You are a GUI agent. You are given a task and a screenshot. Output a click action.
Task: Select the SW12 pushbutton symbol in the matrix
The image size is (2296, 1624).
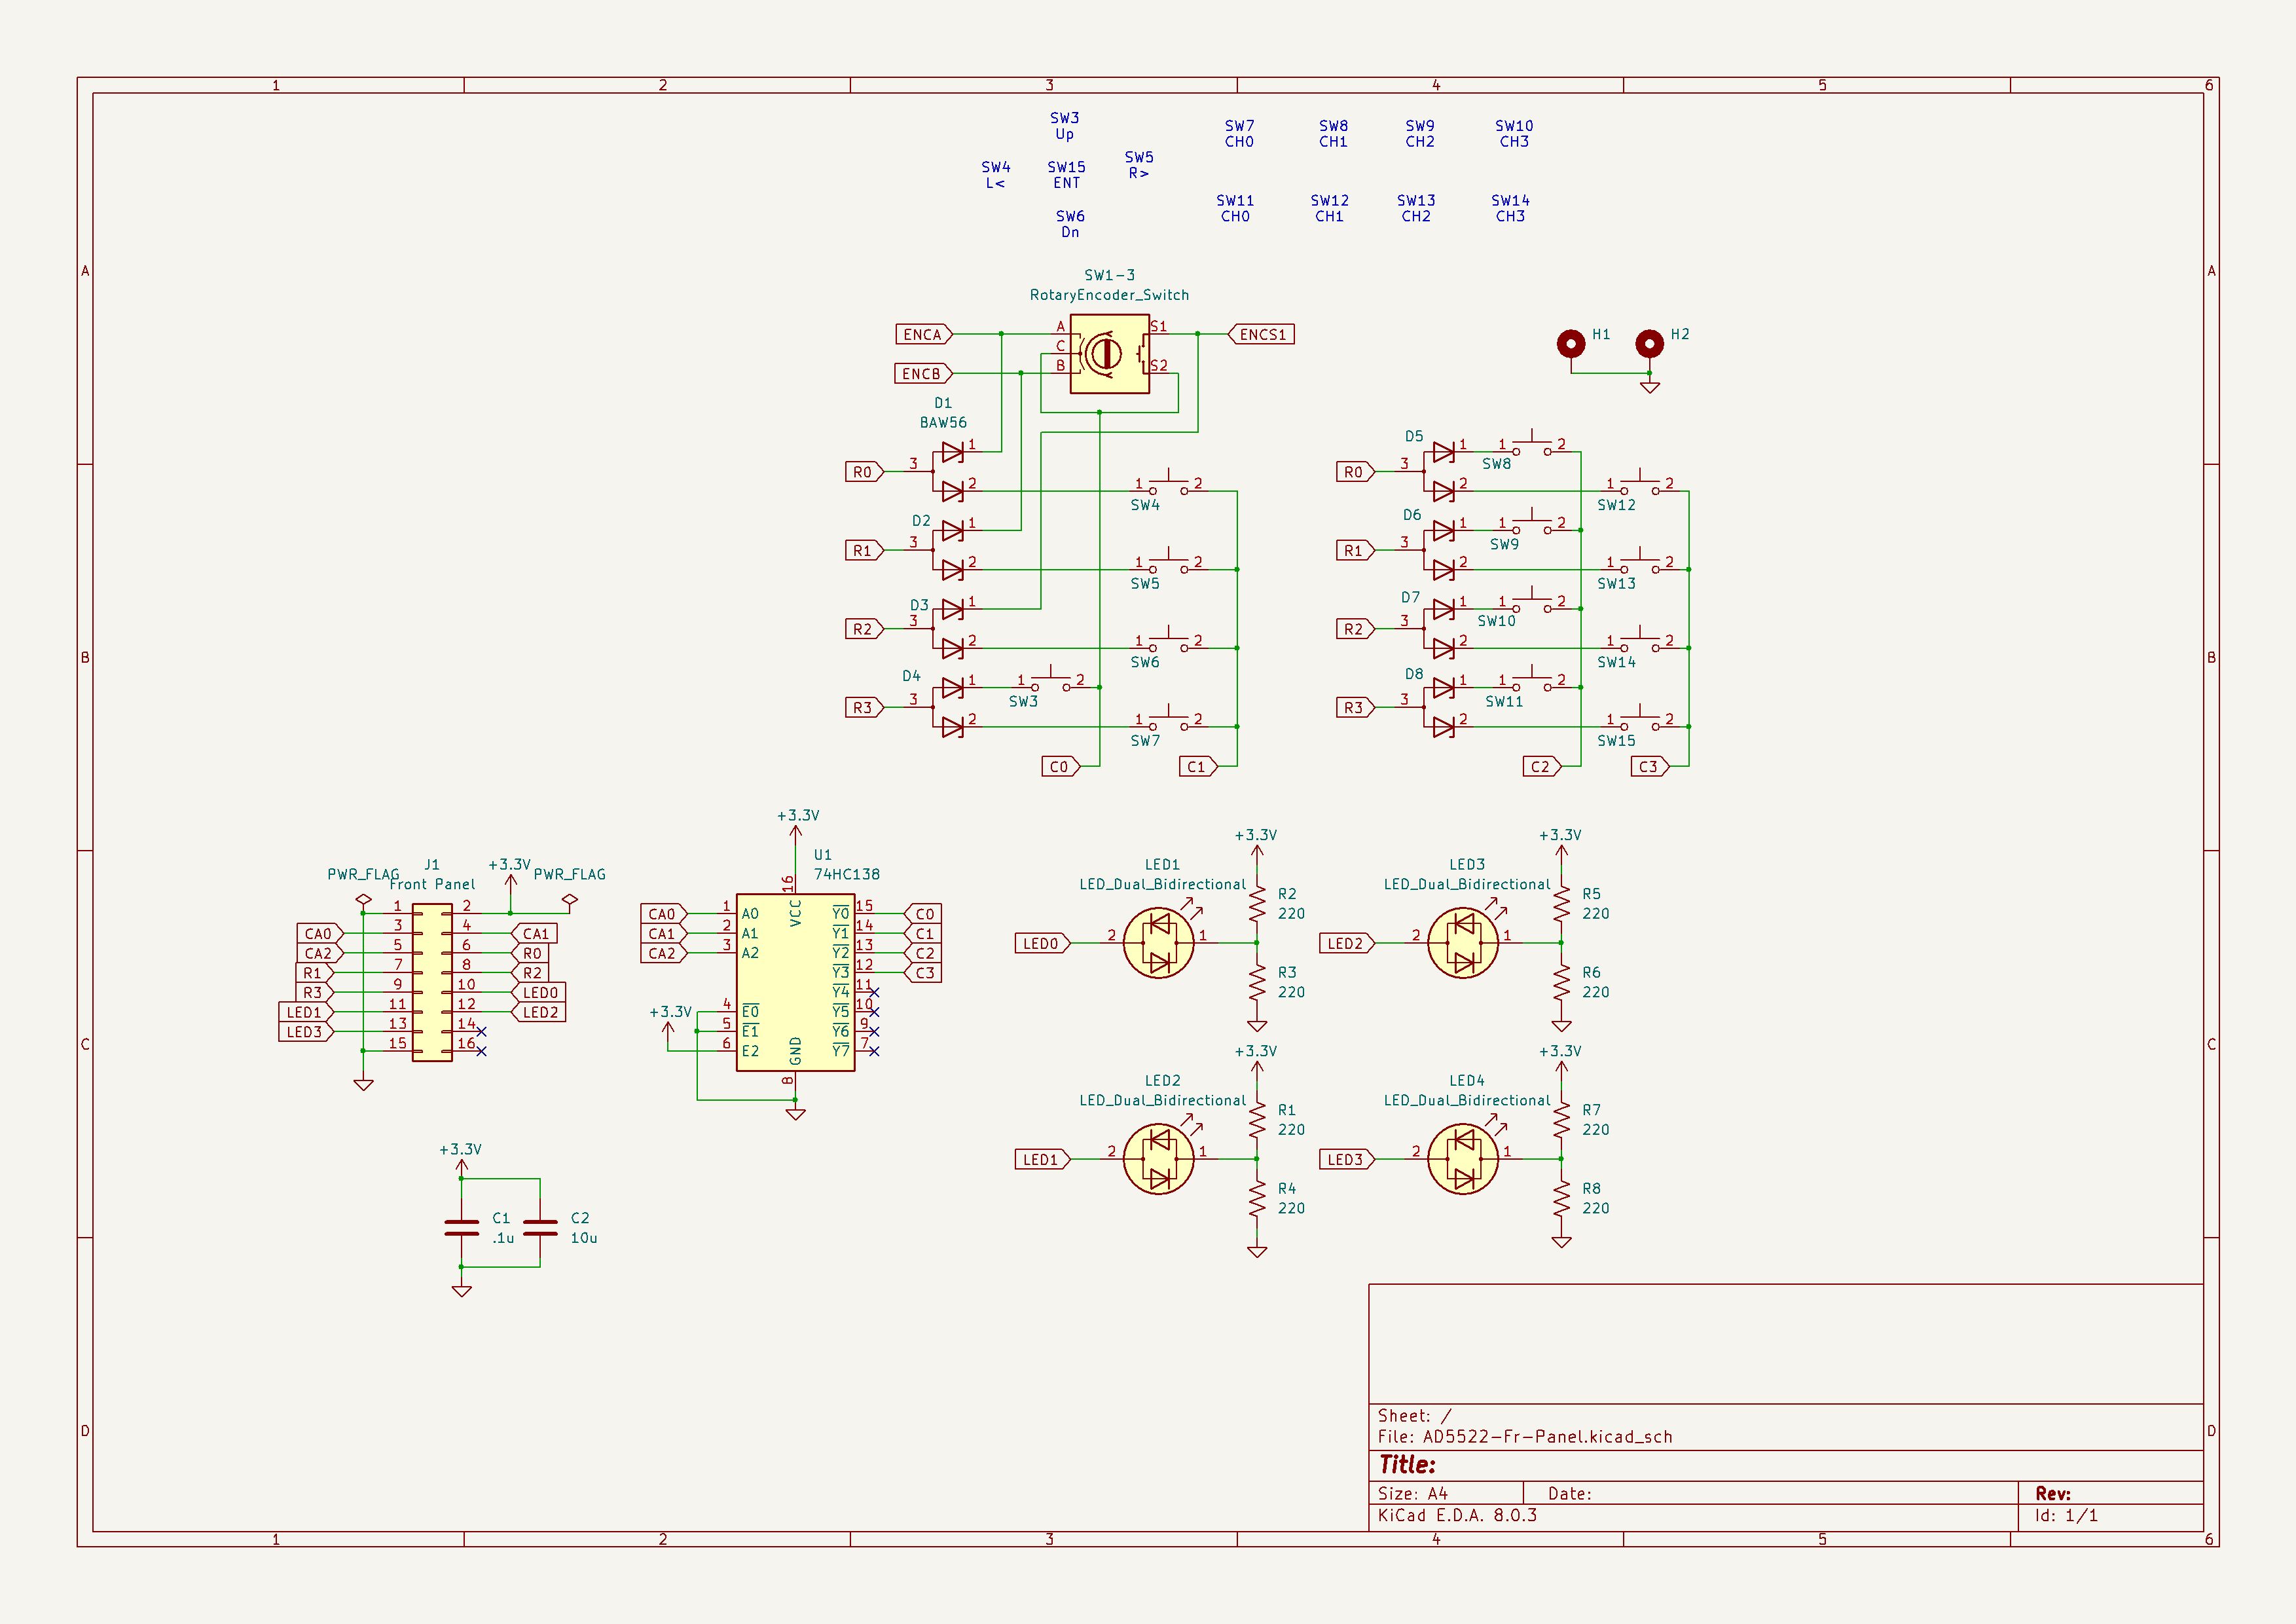pyautogui.click(x=1639, y=484)
